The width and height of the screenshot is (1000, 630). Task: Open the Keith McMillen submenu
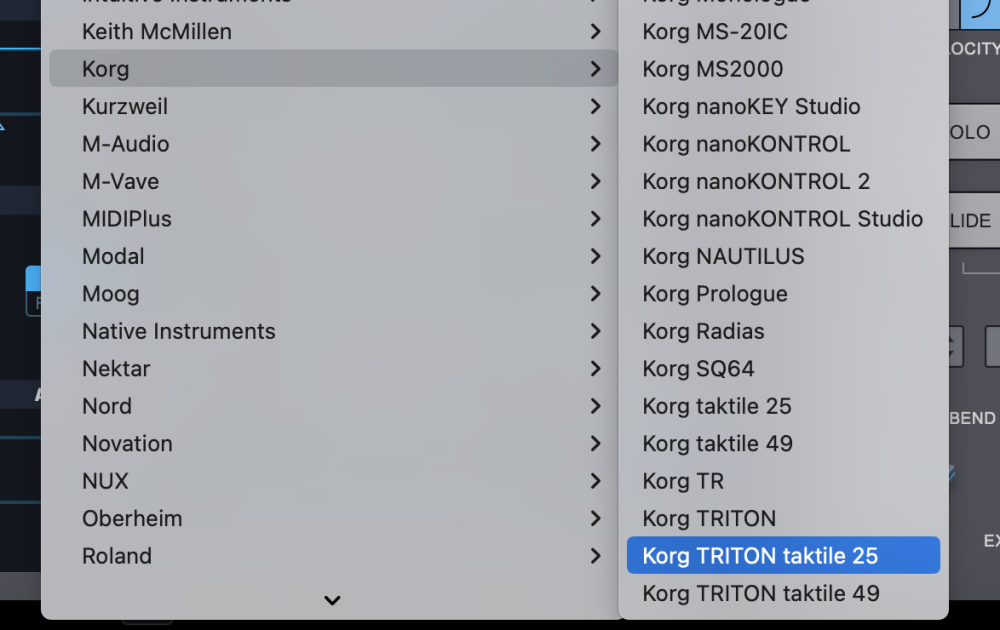tap(157, 32)
